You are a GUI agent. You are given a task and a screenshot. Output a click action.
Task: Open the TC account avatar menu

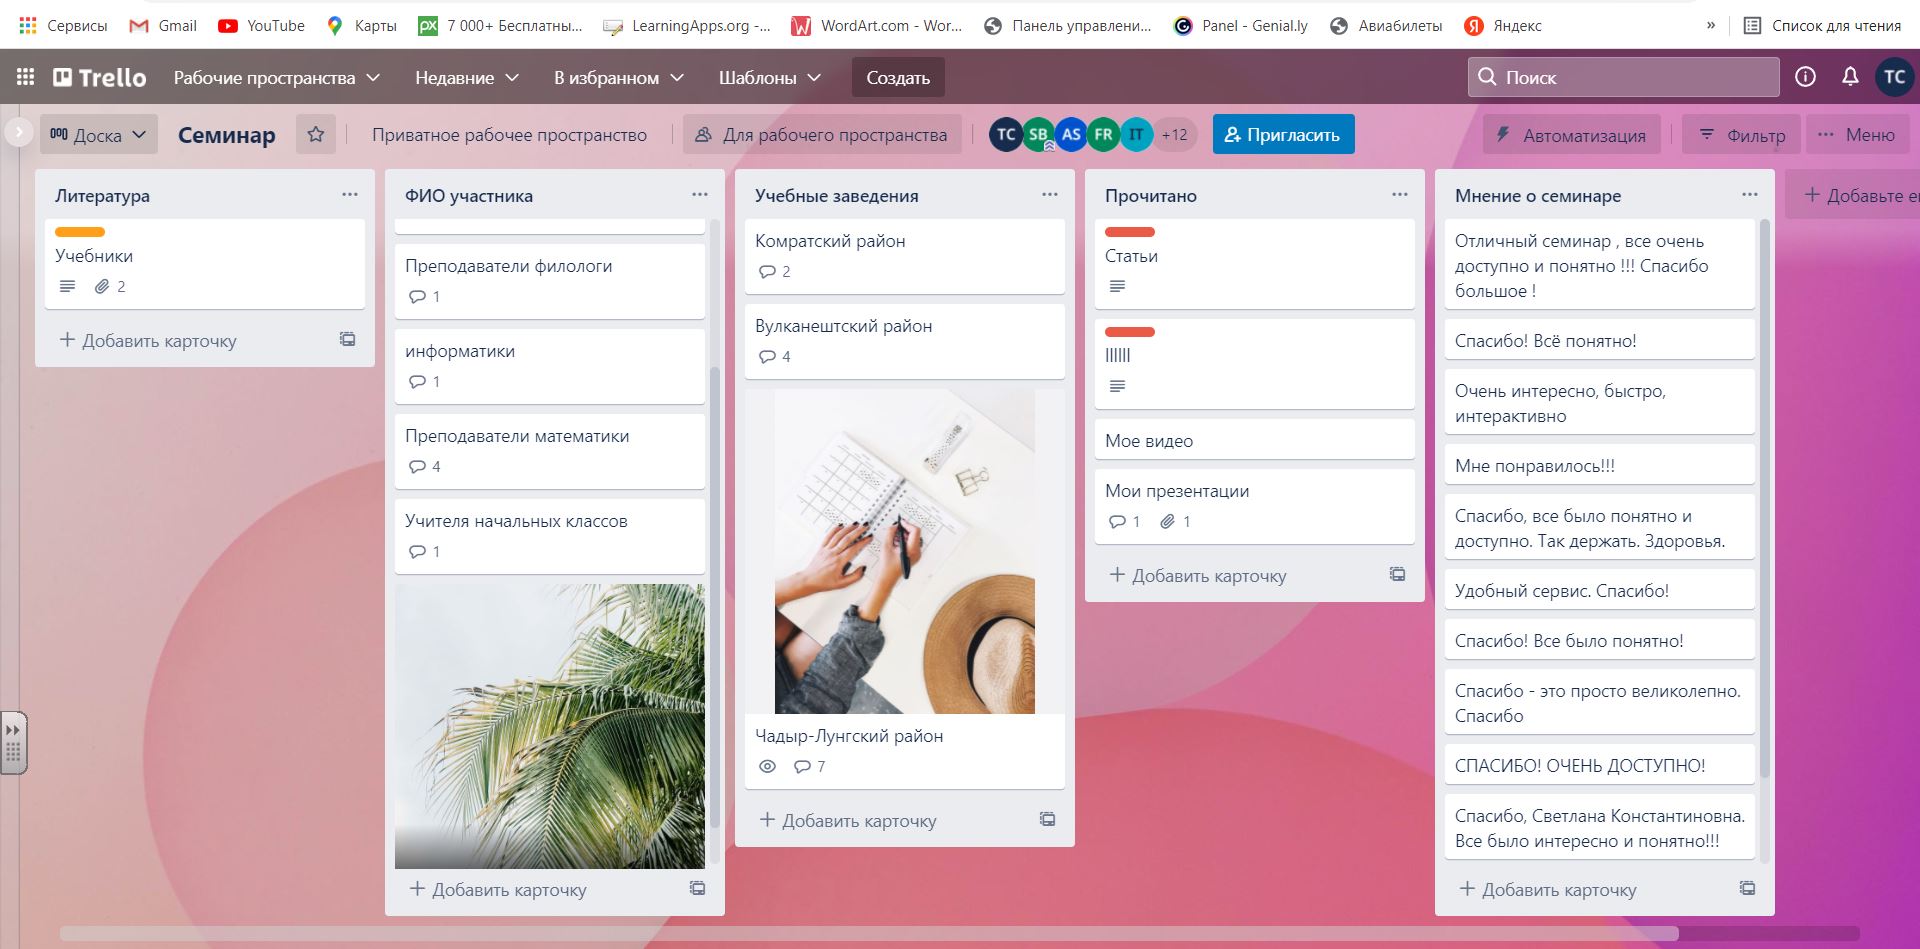point(1894,77)
